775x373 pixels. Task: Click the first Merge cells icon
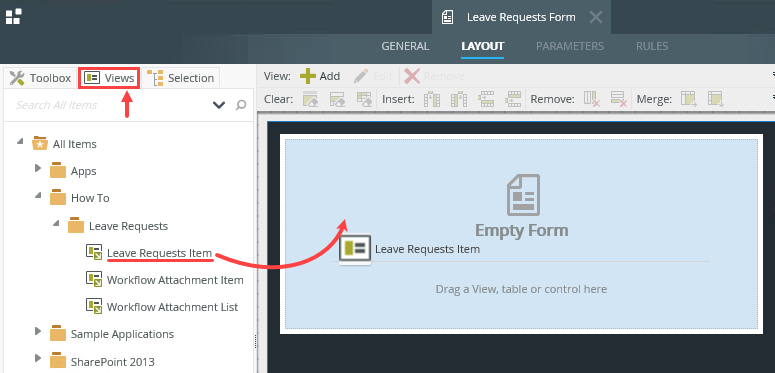point(689,99)
